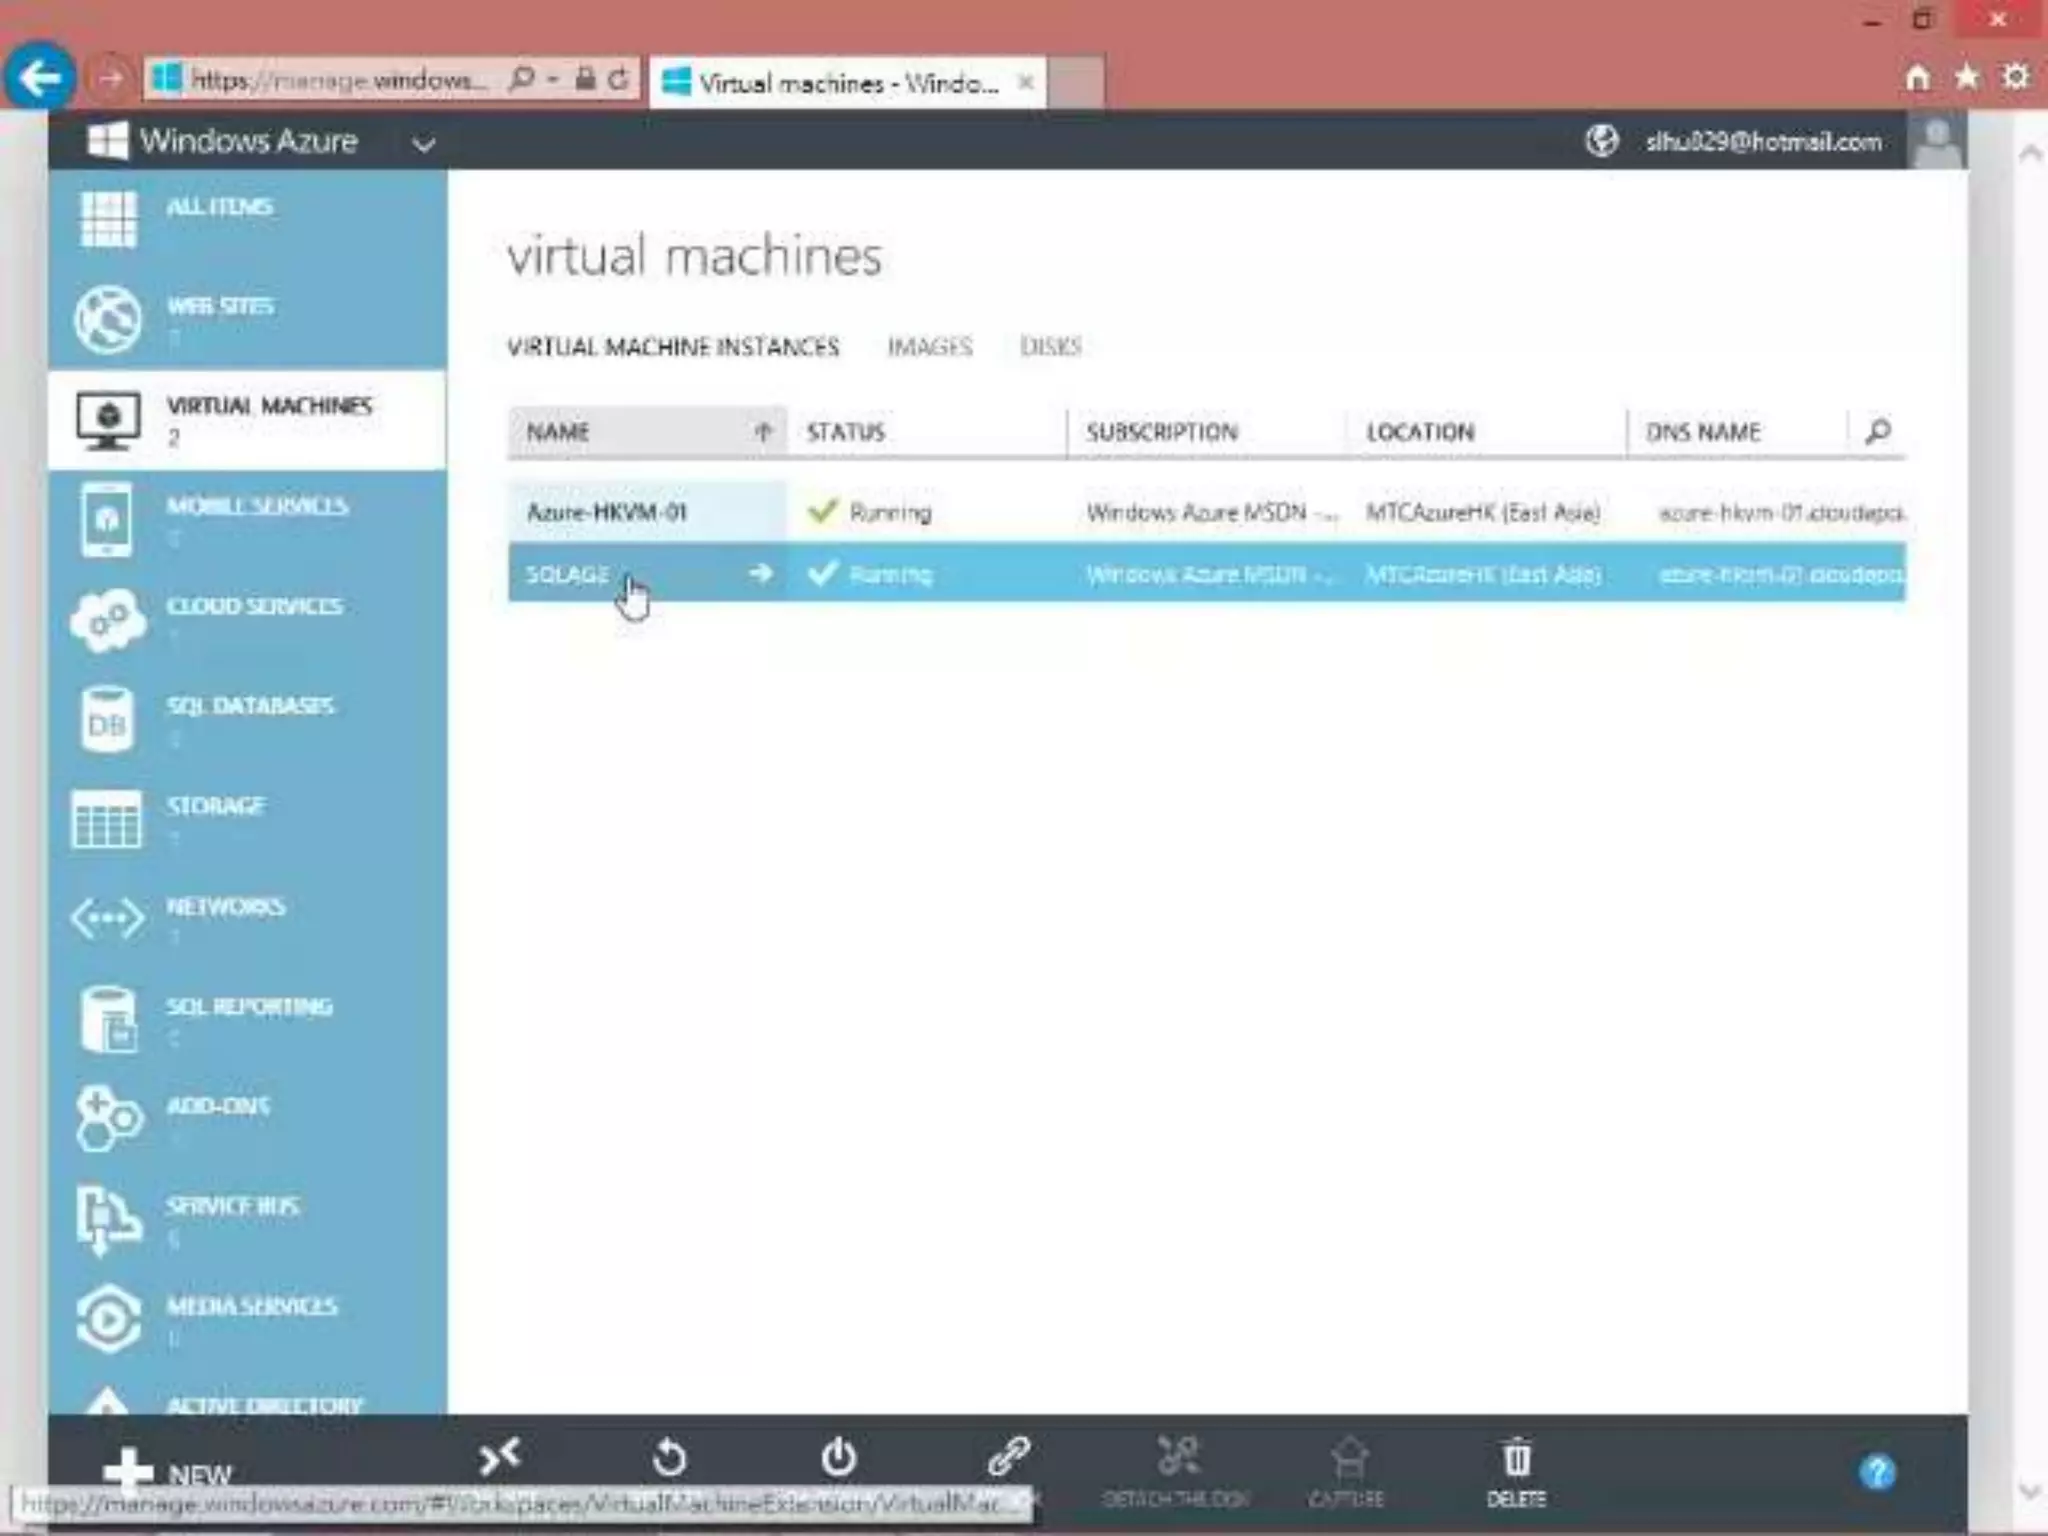Open Cloud Services in sidebar
The width and height of the screenshot is (2048, 1536).
pos(253,606)
